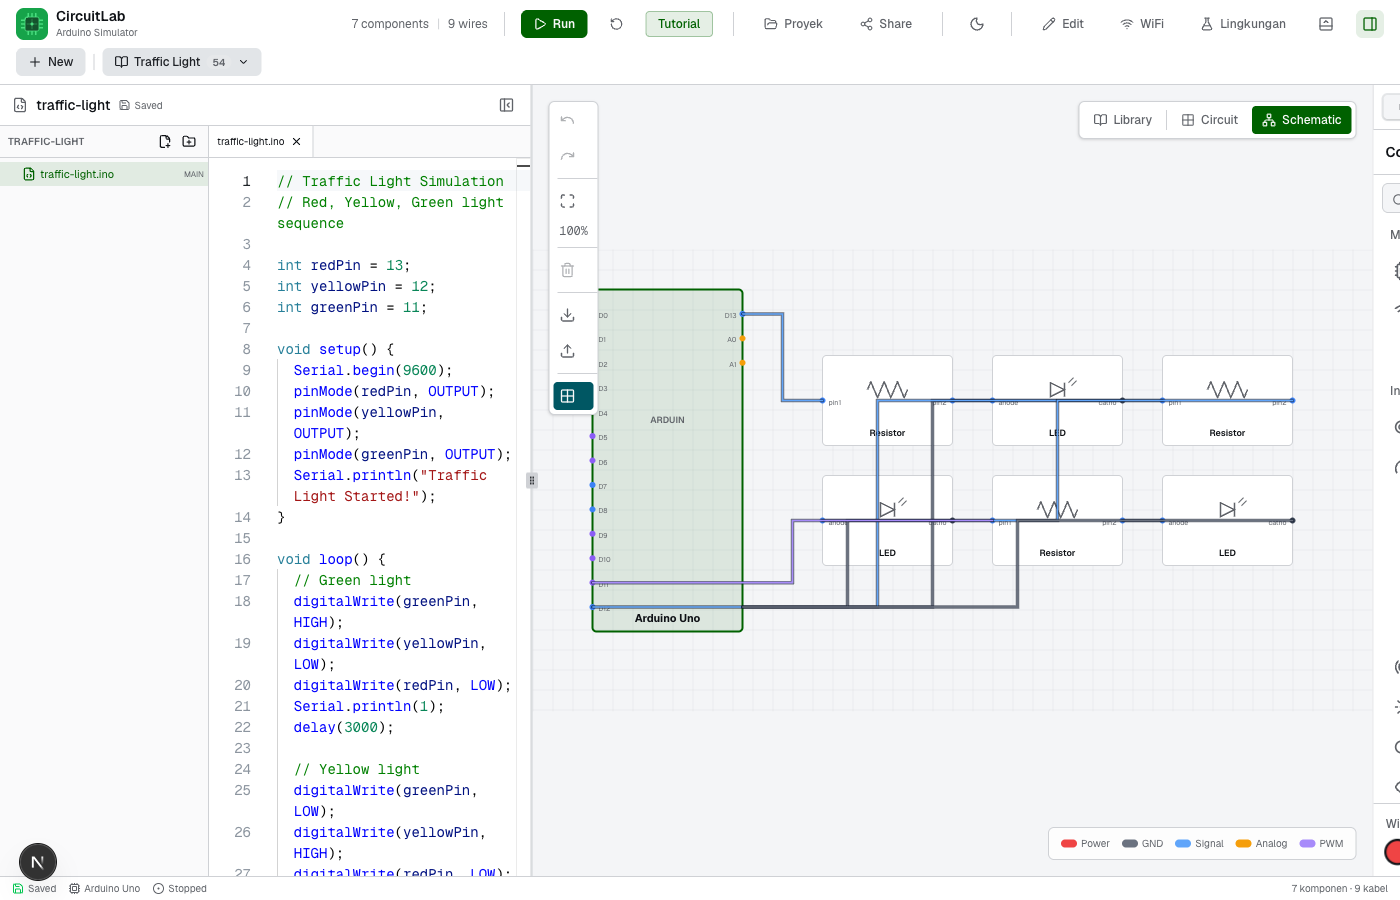The width and height of the screenshot is (1400, 900).
Task: Download the circuit using the export icon
Action: 568,315
